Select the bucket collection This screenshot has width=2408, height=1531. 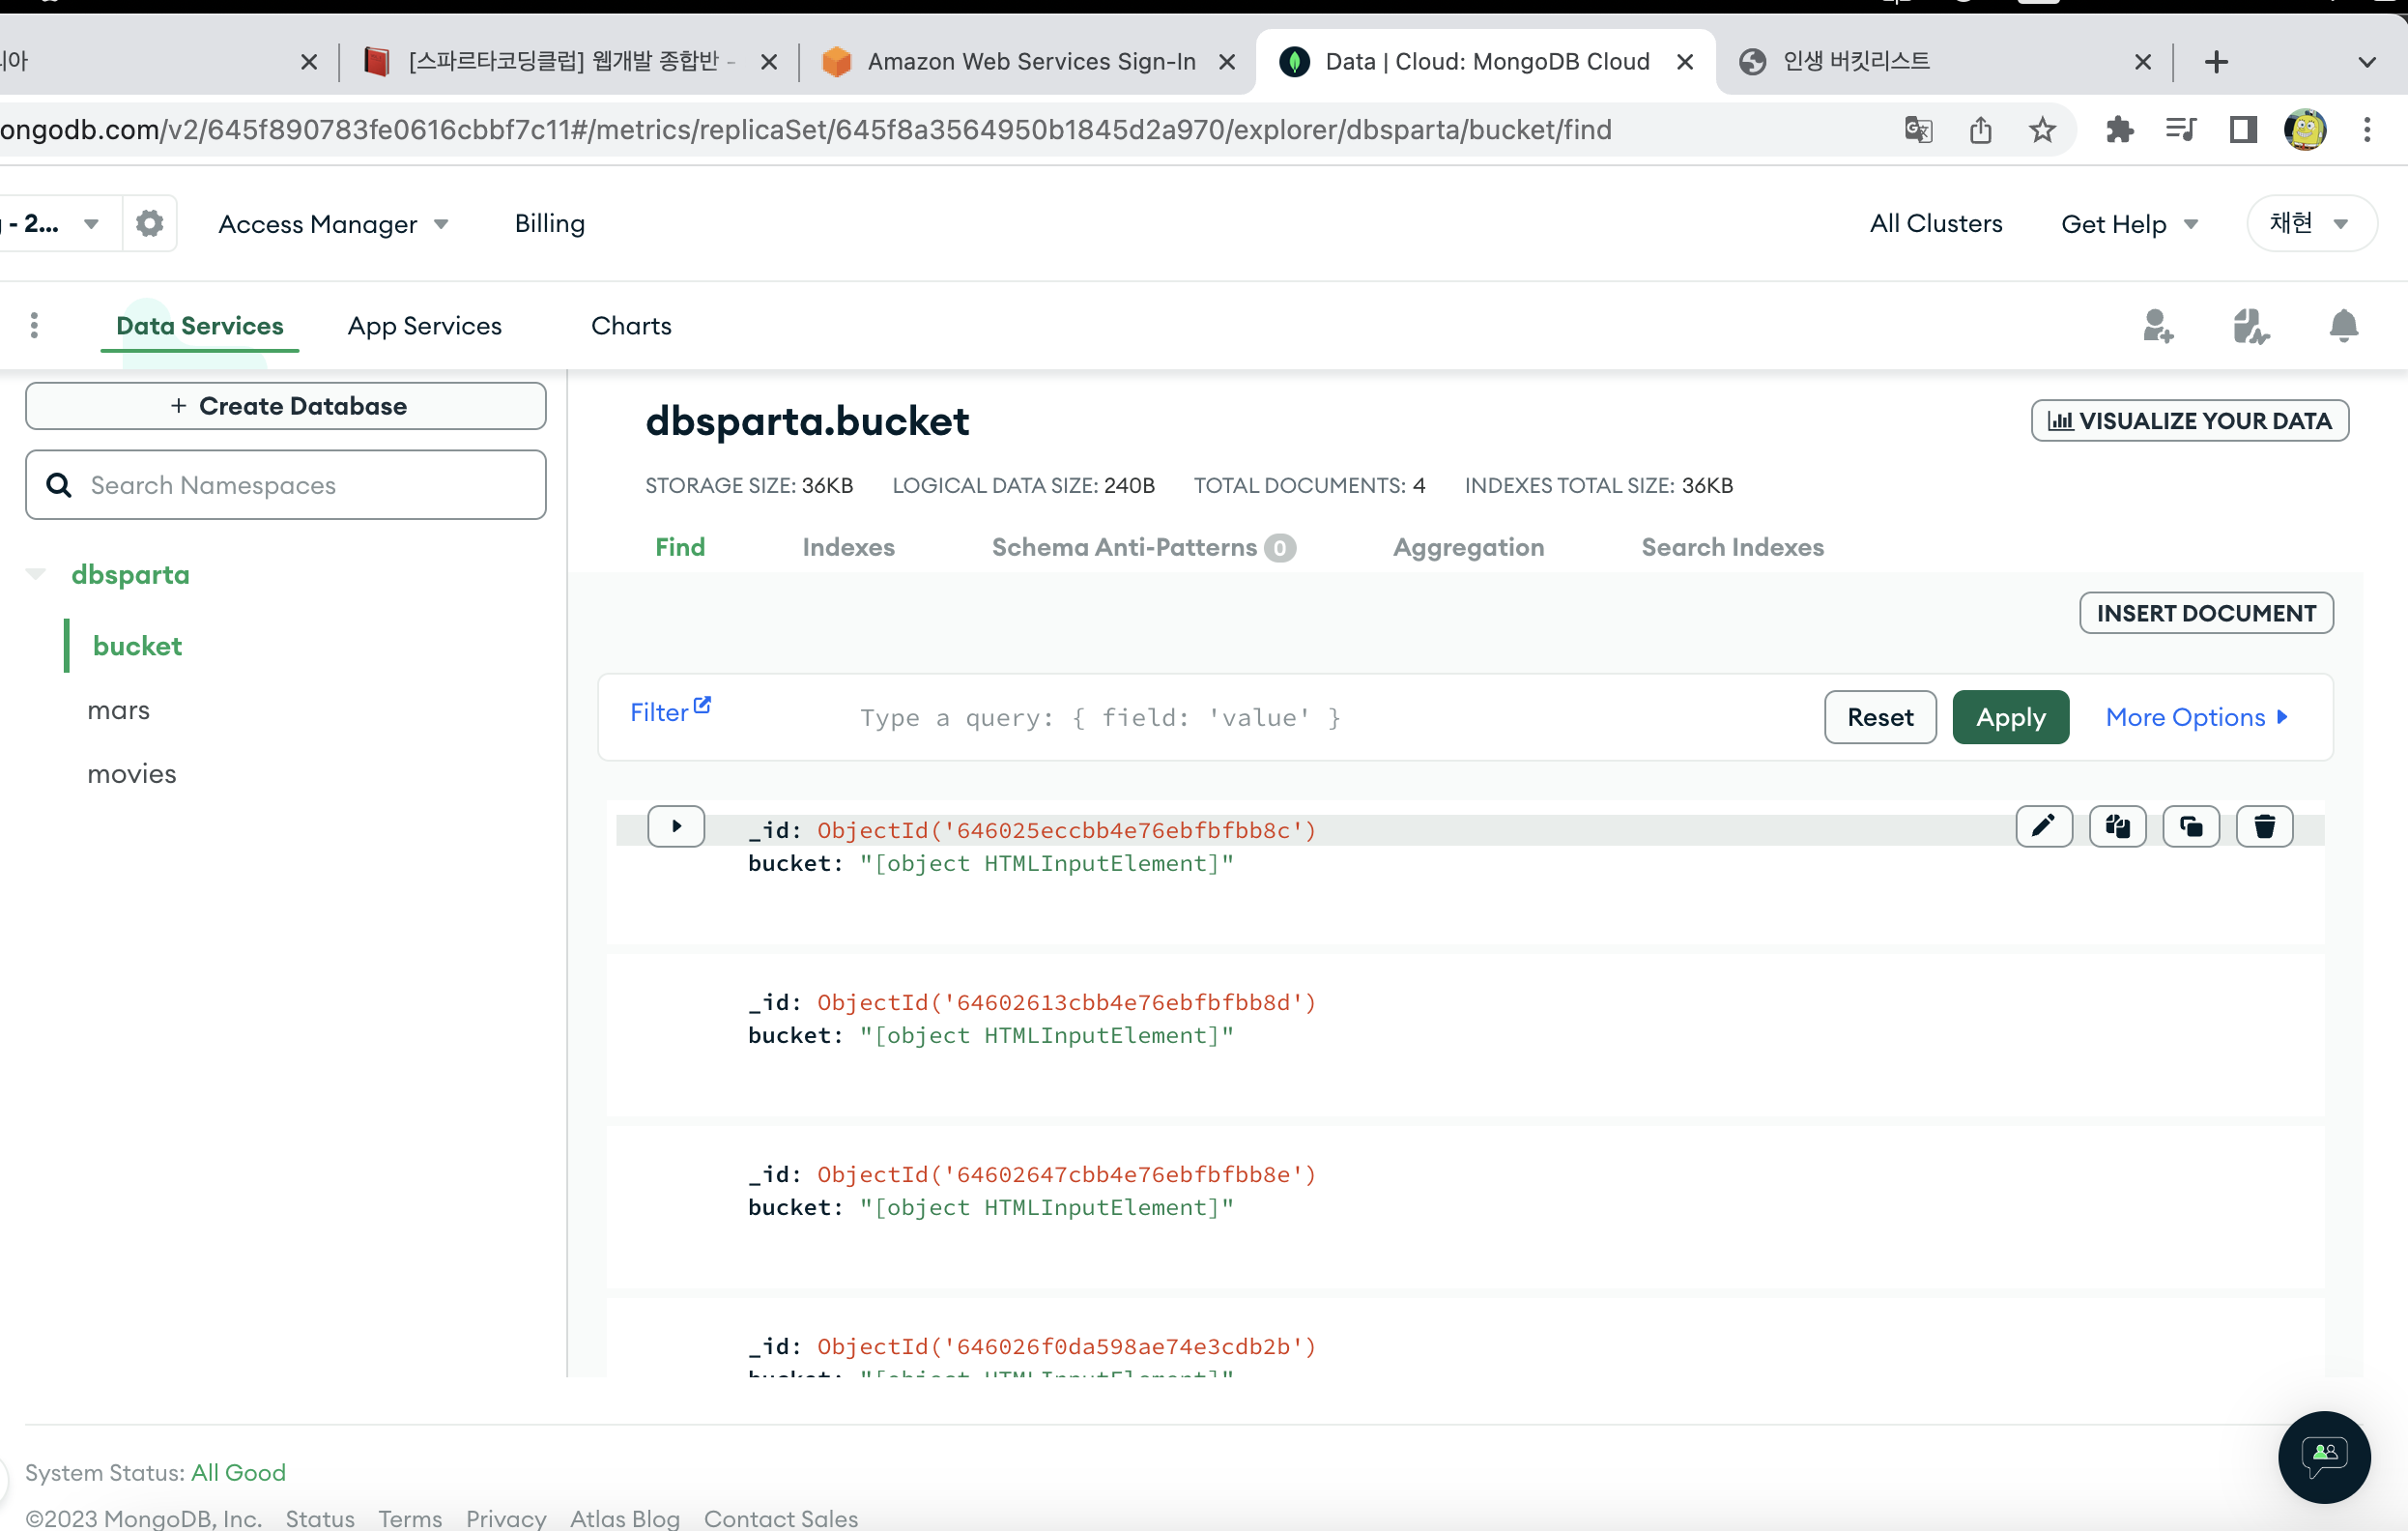[137, 646]
